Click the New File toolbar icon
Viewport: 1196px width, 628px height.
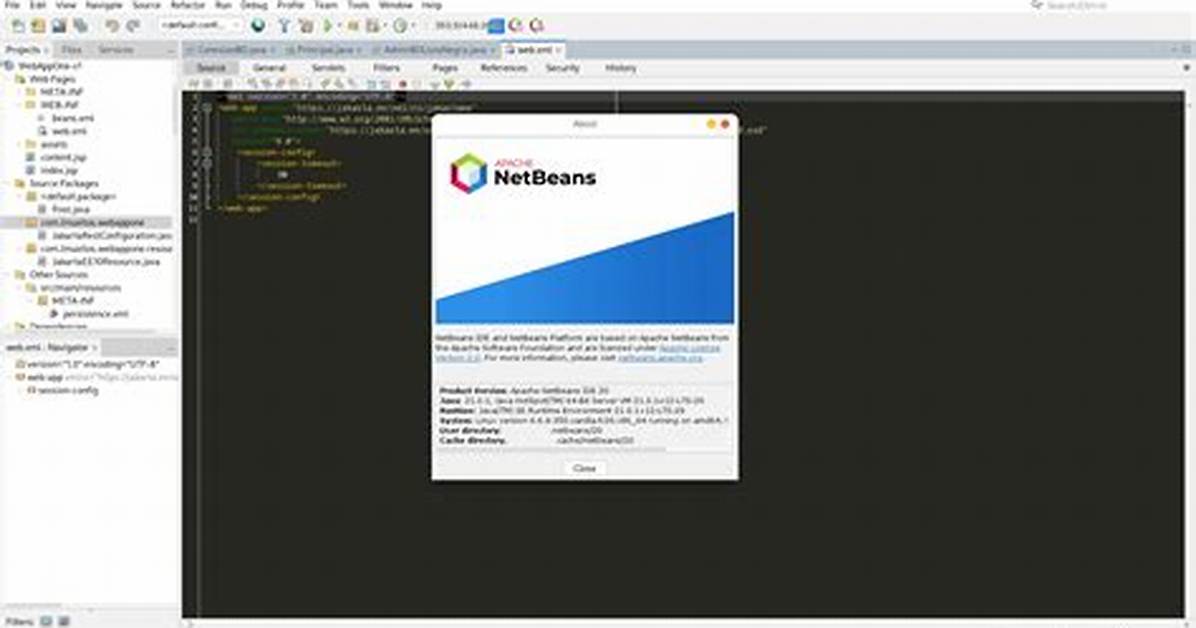(18, 25)
